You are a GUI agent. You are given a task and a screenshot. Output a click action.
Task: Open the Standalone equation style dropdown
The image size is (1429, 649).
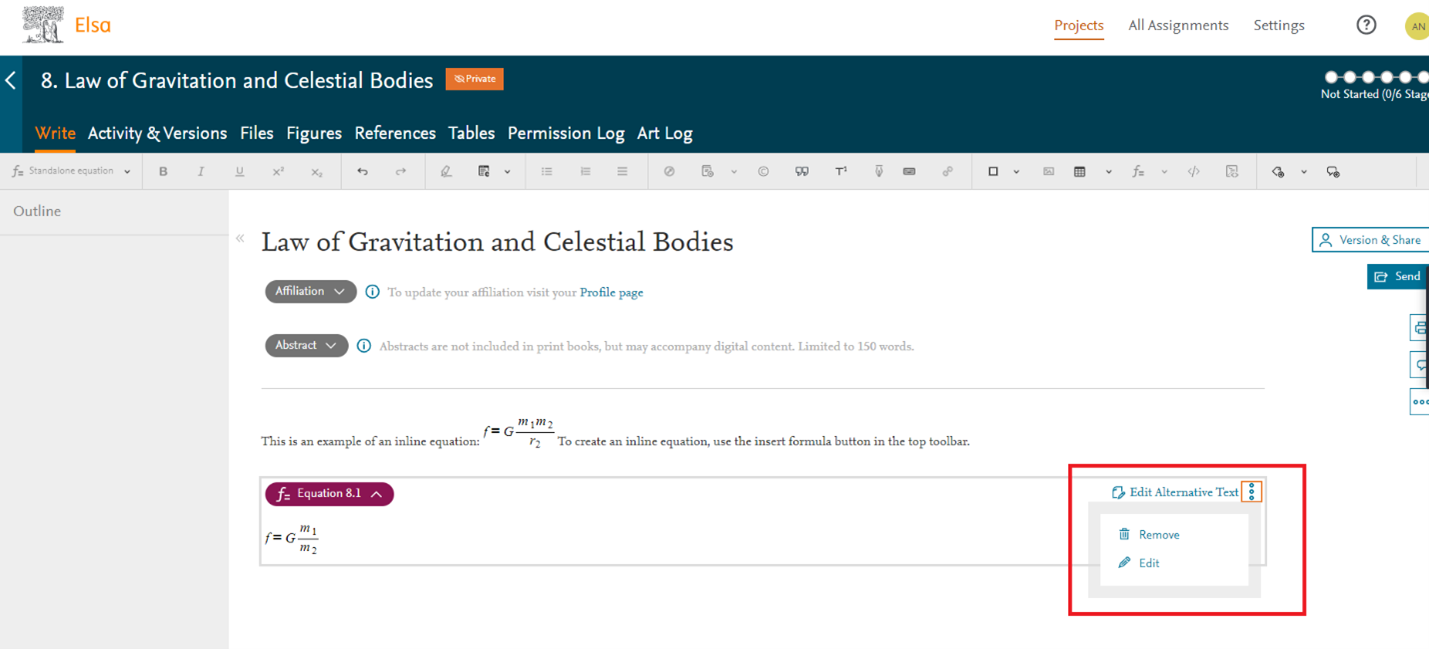click(70, 171)
